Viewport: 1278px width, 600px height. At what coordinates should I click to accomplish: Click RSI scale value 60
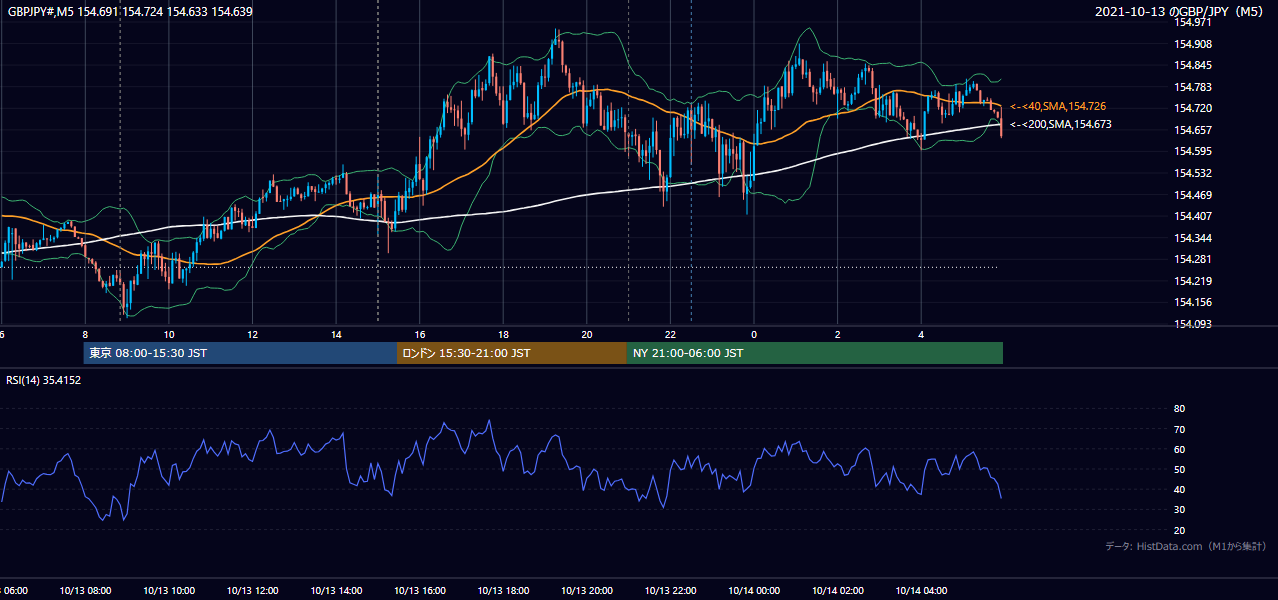[x=1179, y=449]
